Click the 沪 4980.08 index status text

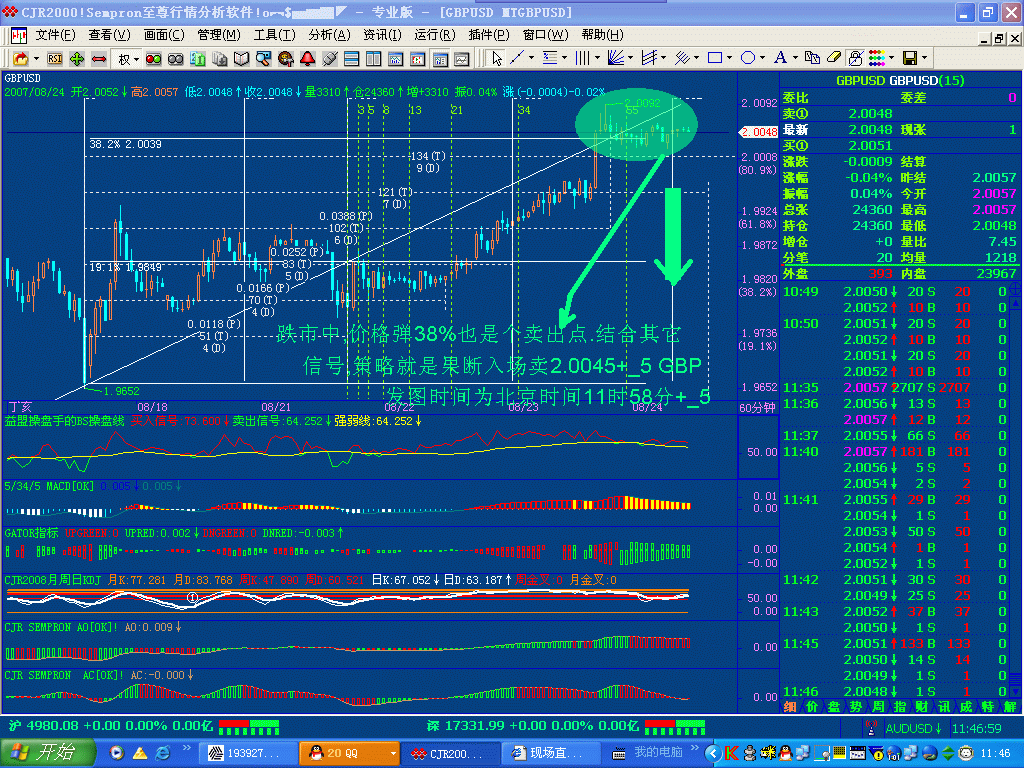click(110, 726)
